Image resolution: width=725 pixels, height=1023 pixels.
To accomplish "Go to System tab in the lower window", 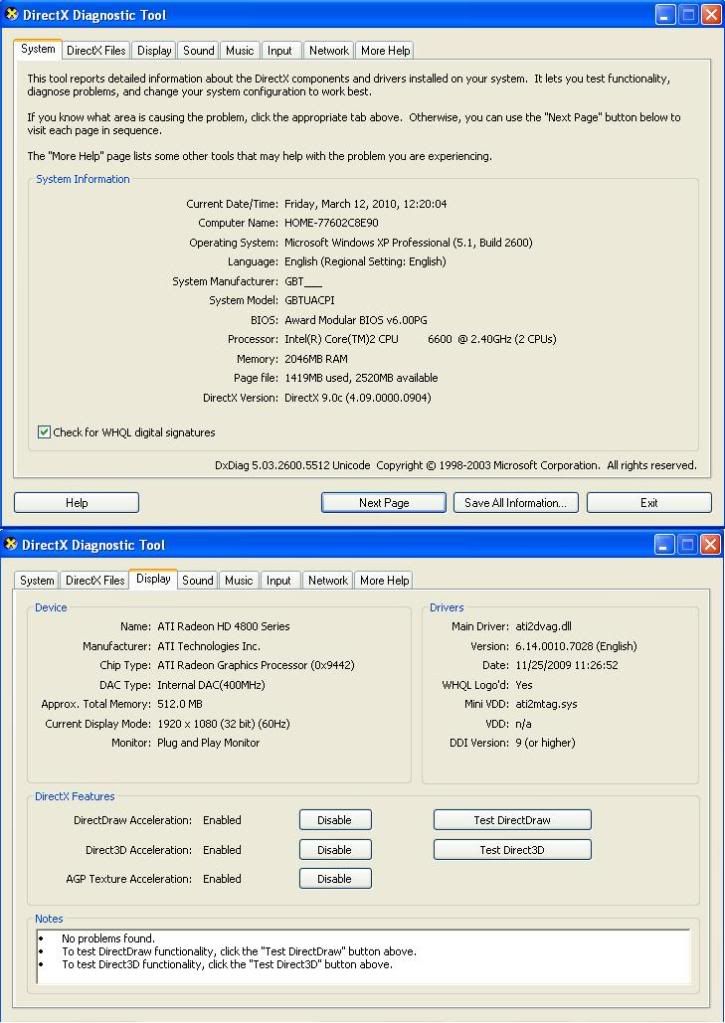I will (x=37, y=581).
